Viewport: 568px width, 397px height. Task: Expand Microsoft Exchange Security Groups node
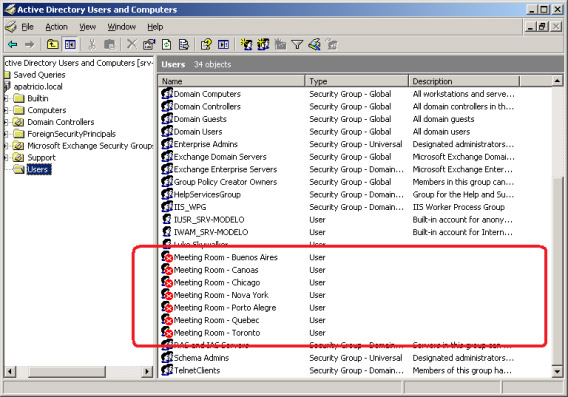tap(6, 146)
